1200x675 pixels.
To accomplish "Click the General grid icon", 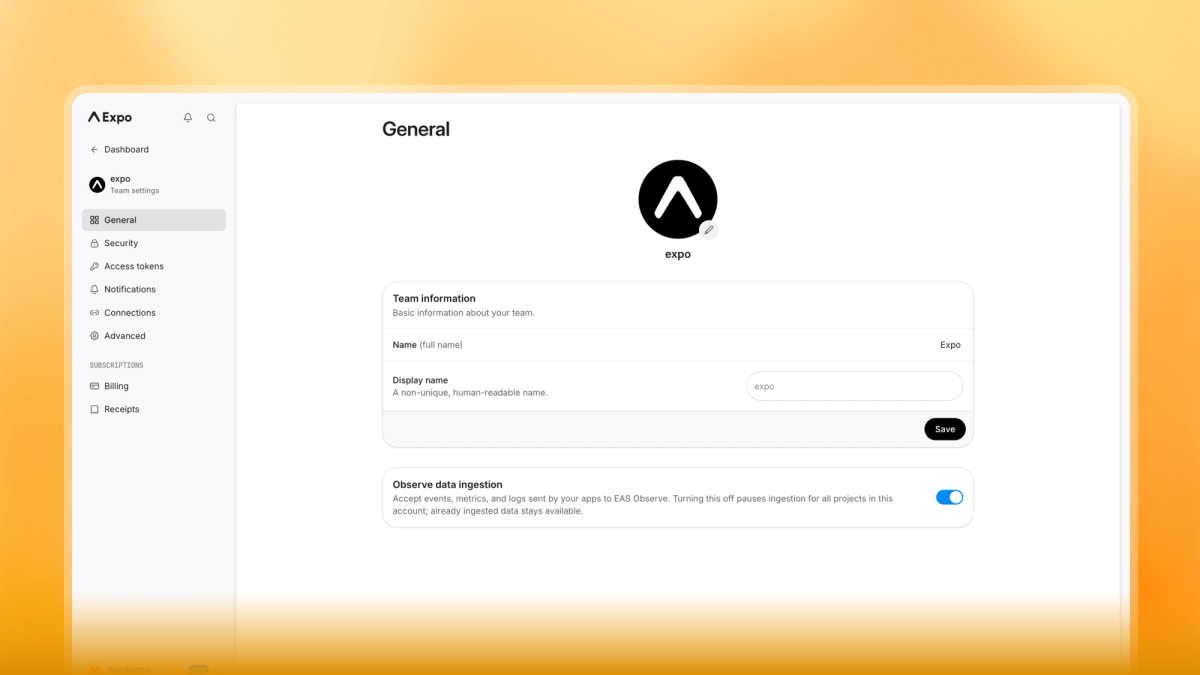I will click(94, 220).
